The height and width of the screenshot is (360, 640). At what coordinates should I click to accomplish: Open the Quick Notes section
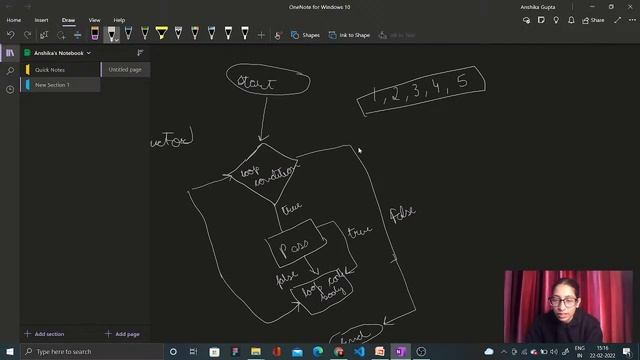pyautogui.click(x=60, y=70)
